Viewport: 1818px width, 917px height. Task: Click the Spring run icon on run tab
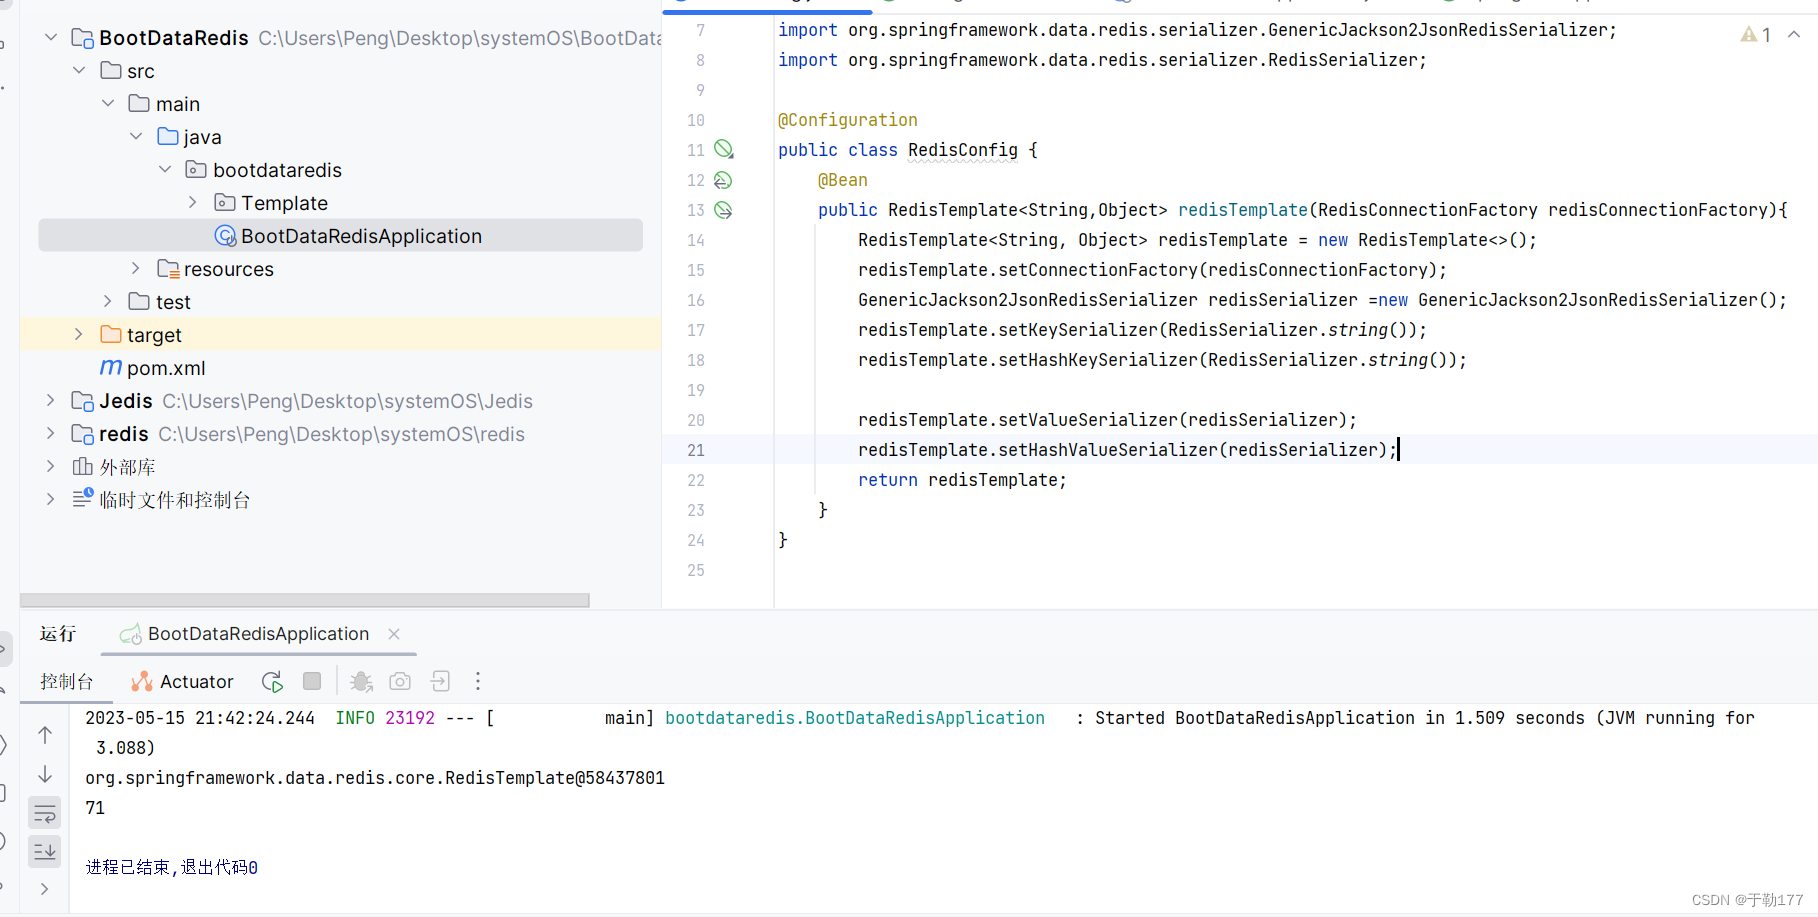click(130, 634)
